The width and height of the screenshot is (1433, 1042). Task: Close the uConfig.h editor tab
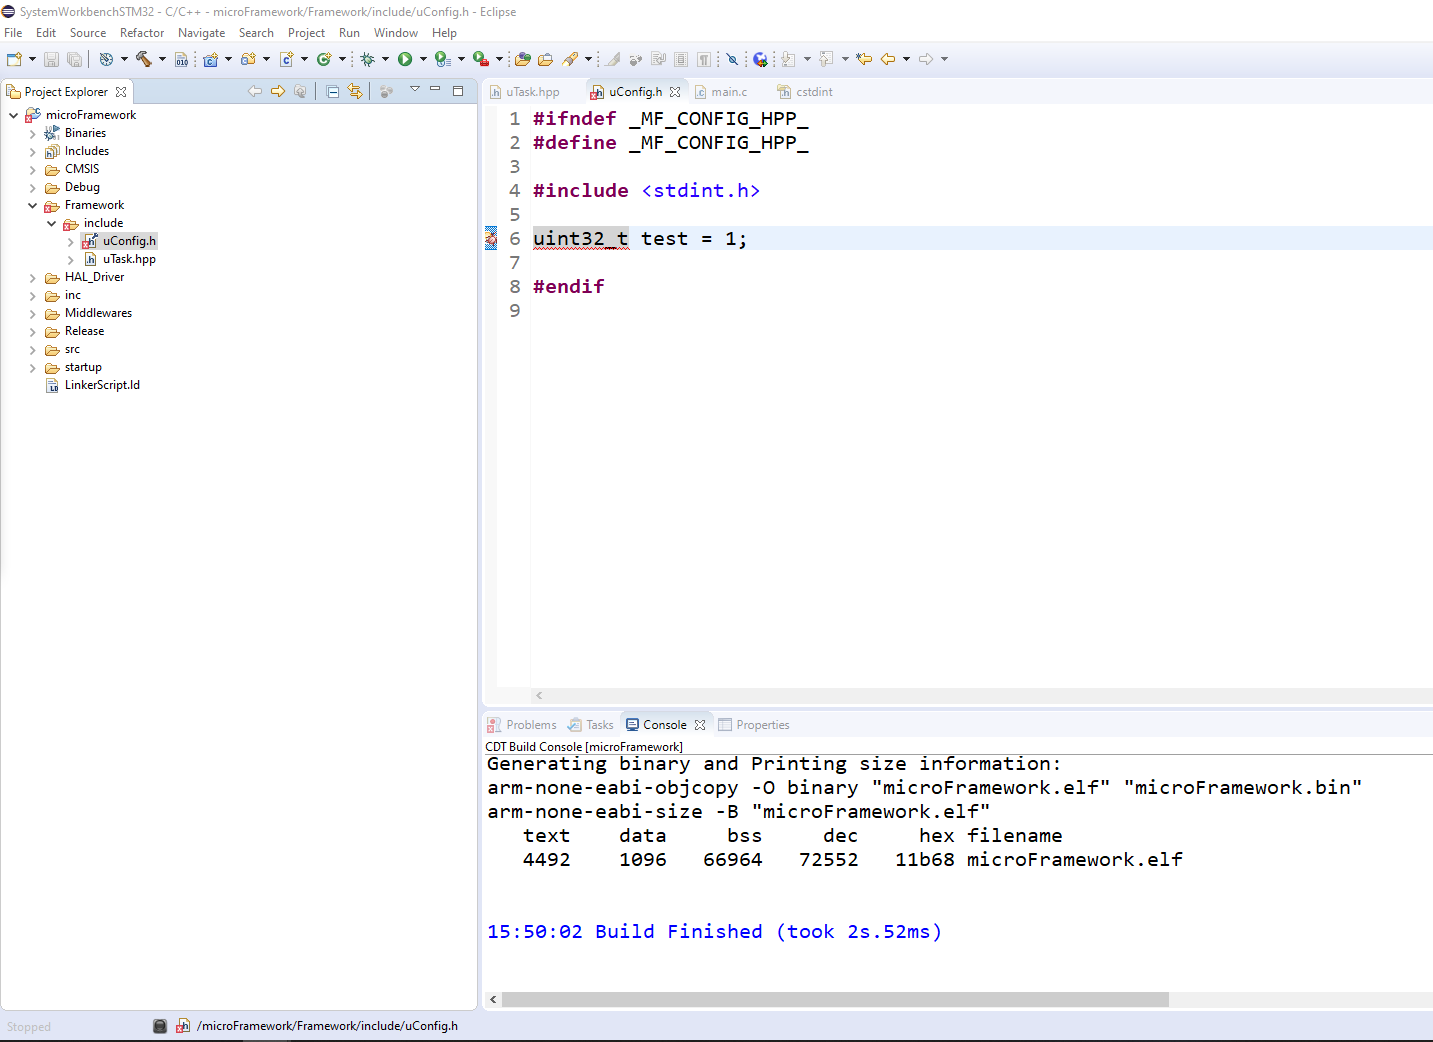(675, 92)
